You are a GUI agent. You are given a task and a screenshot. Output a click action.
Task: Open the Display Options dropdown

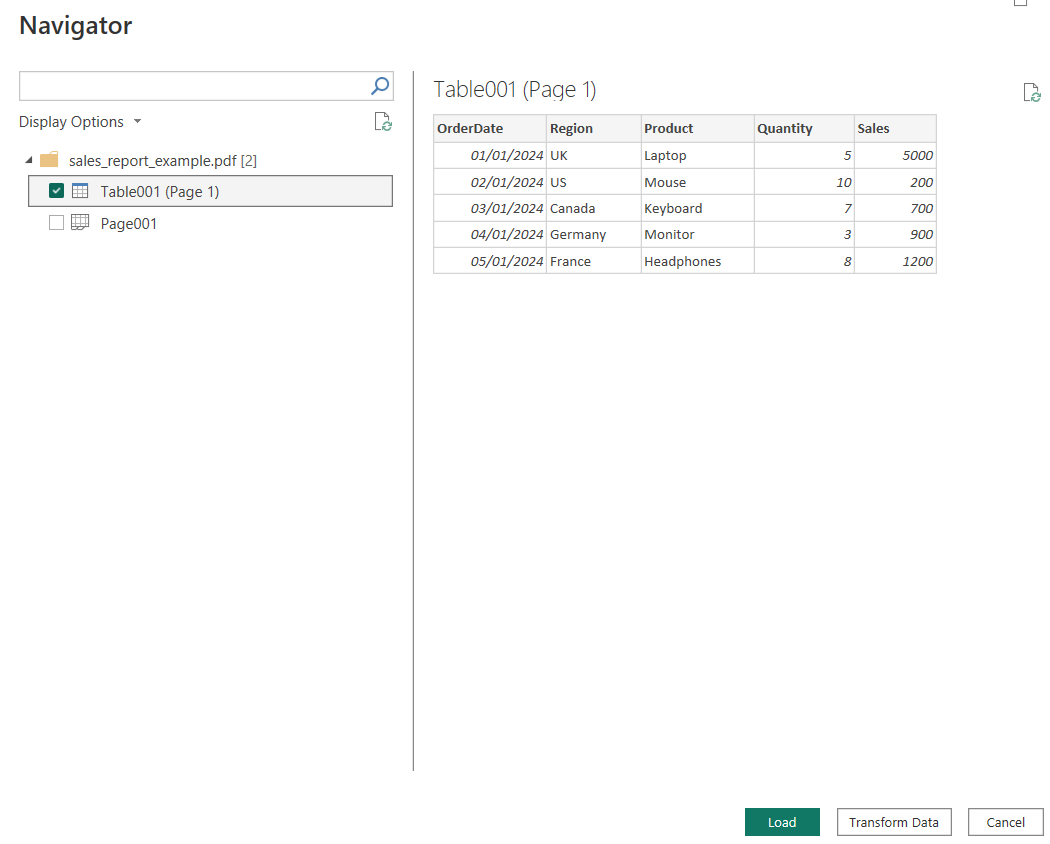[x=80, y=122]
